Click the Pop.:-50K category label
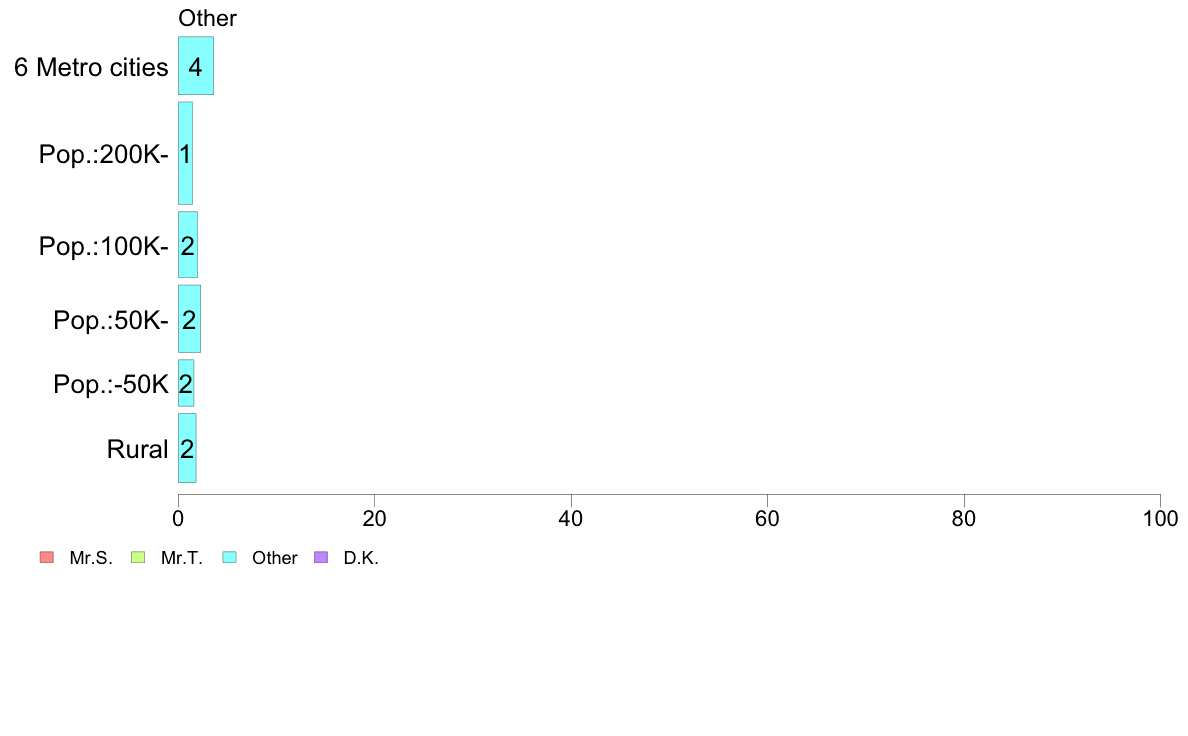This screenshot has height=736, width=1188. coord(111,384)
